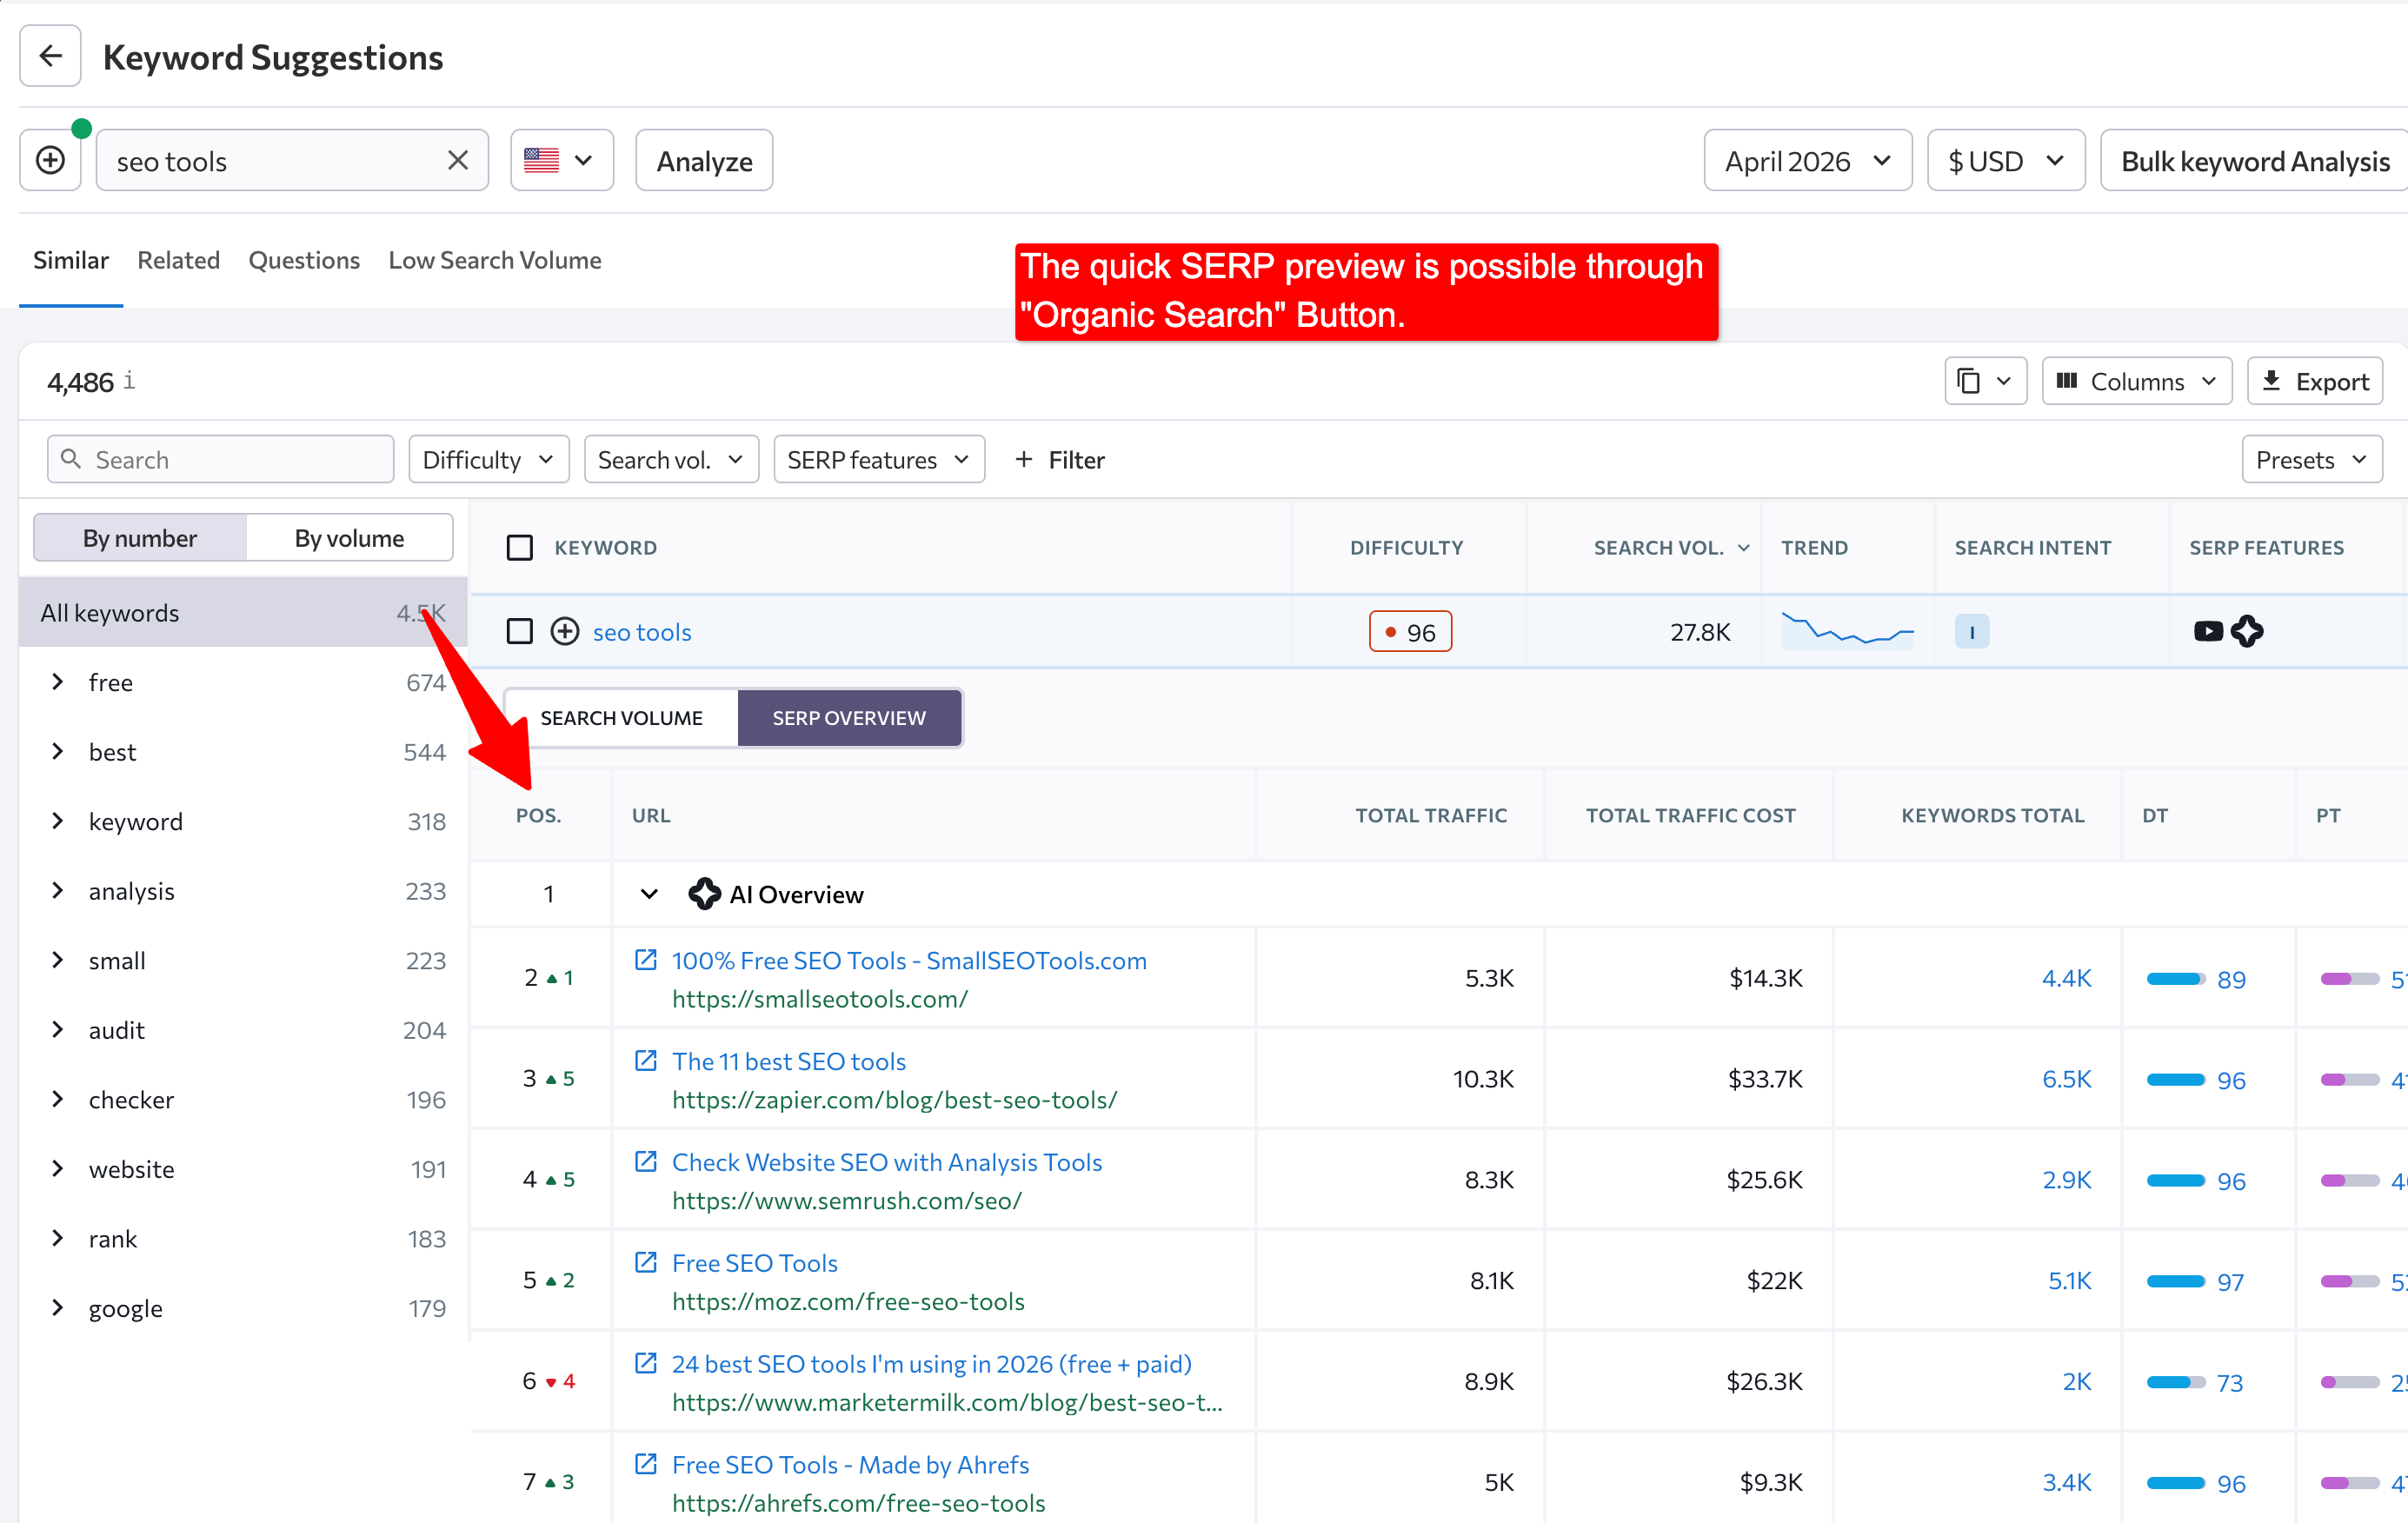Expand the free keyword group
Viewport: 2408px width, 1523px height.
(57, 682)
